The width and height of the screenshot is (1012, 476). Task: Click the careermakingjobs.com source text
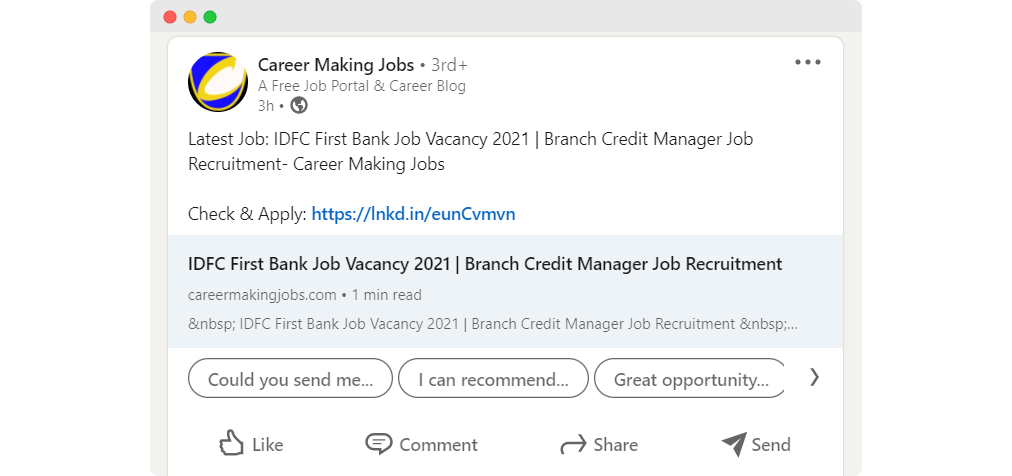262,295
